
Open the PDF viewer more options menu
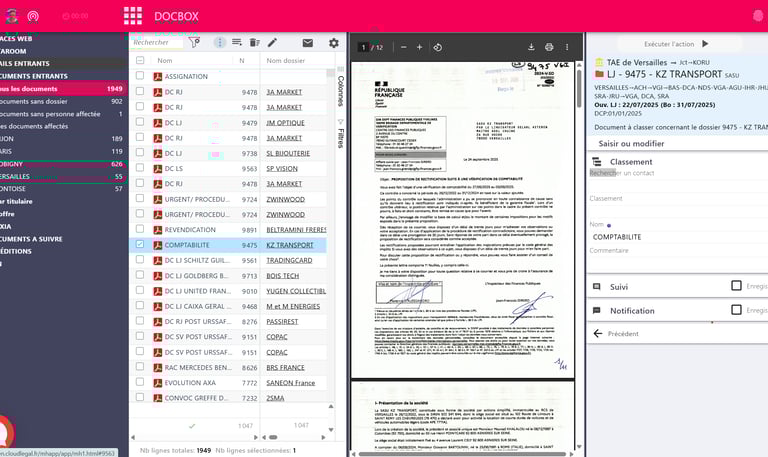[567, 47]
